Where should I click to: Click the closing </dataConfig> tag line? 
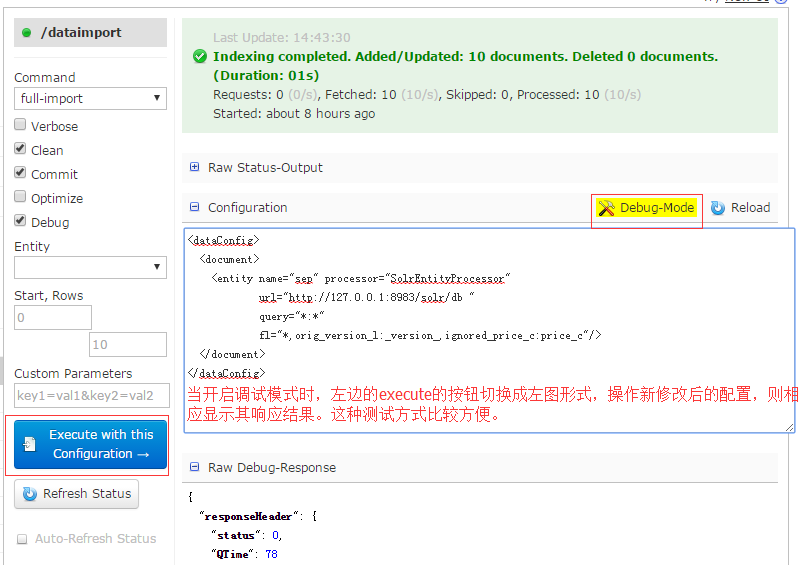226,373
